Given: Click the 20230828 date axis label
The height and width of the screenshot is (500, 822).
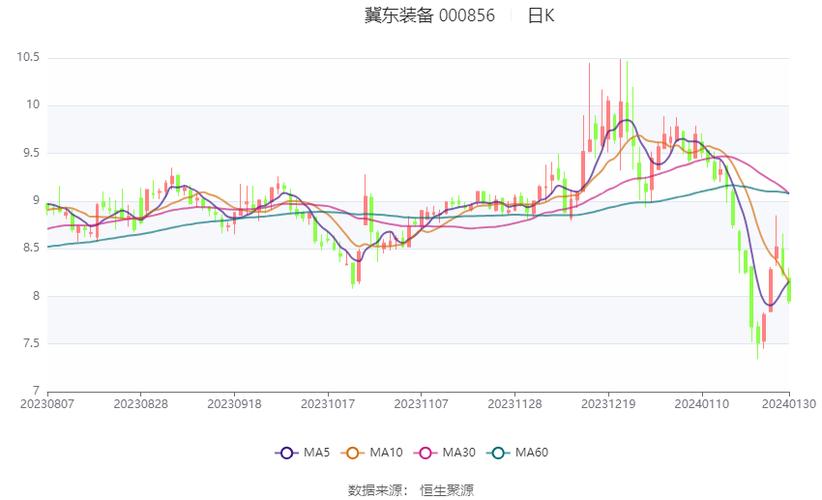Looking at the screenshot, I should (140, 404).
